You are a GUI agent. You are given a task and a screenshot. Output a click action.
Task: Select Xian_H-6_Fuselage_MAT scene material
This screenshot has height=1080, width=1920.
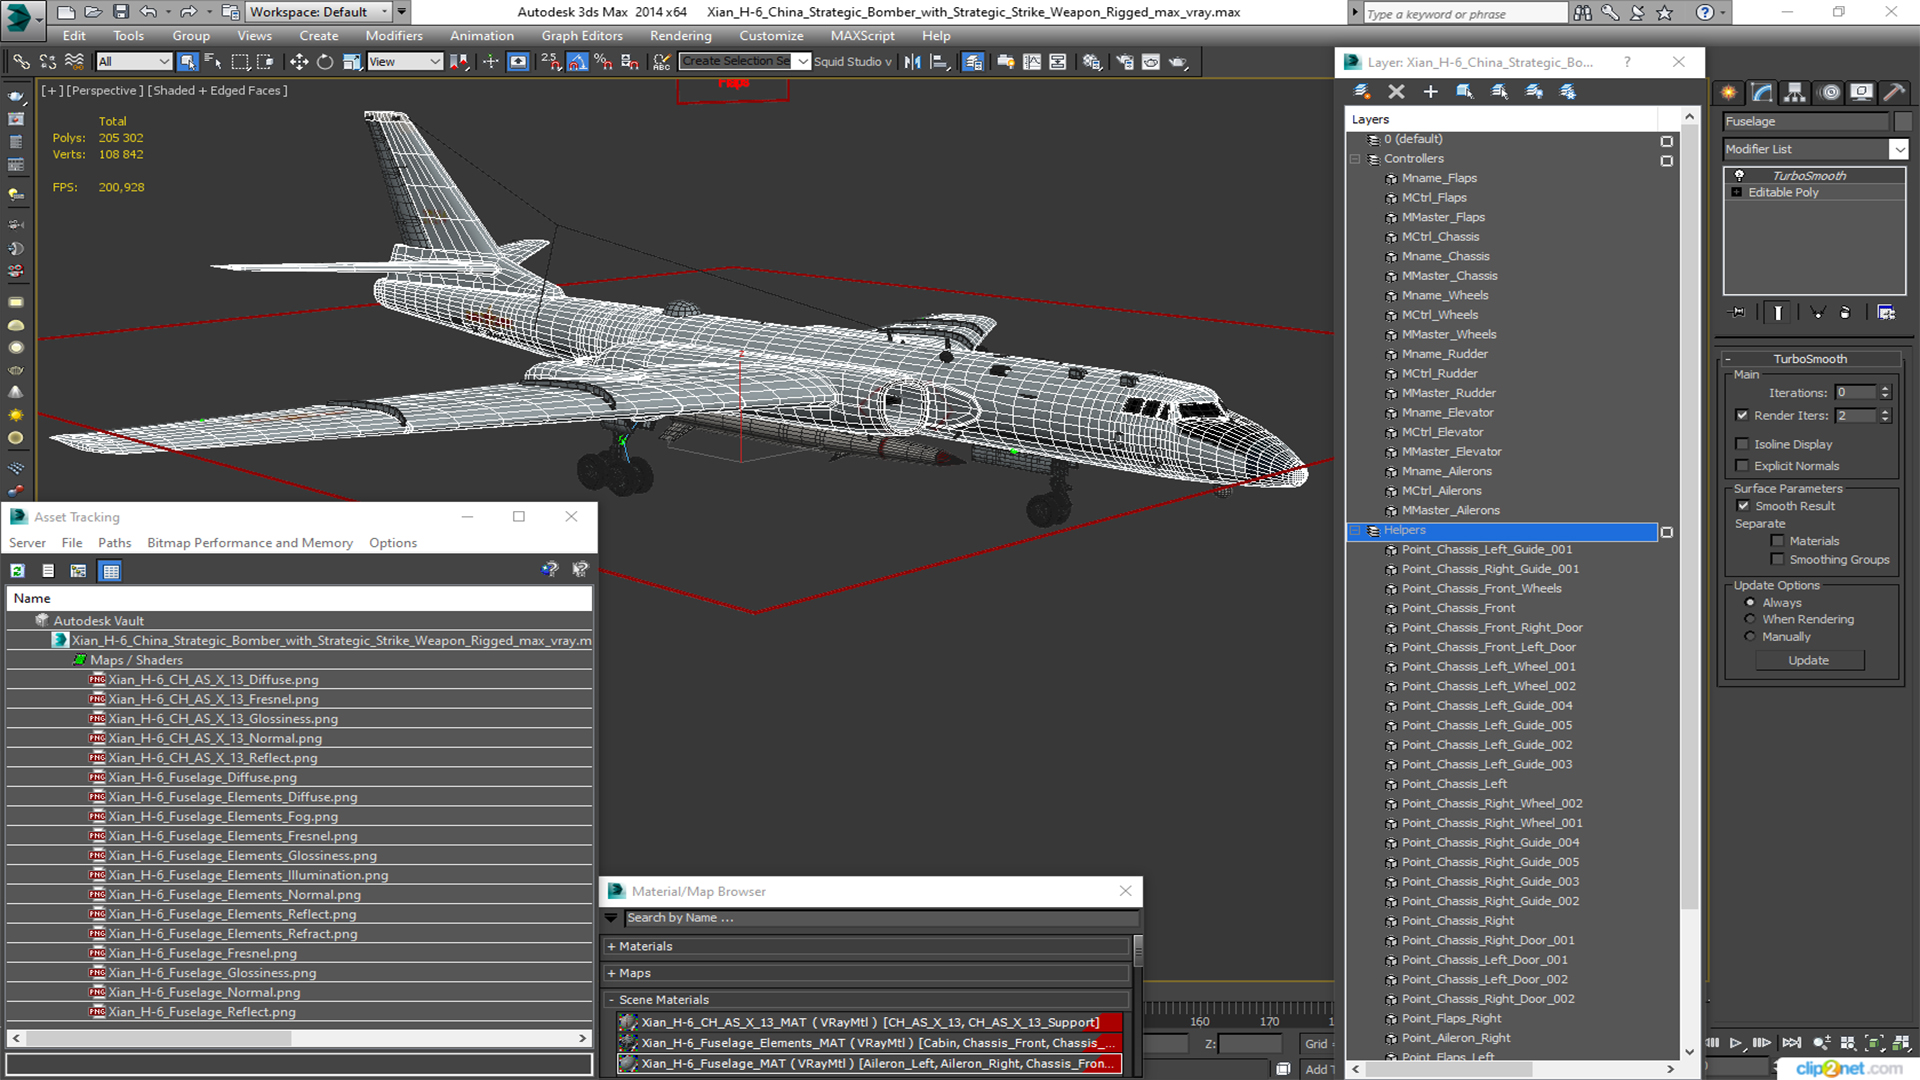pos(870,1064)
